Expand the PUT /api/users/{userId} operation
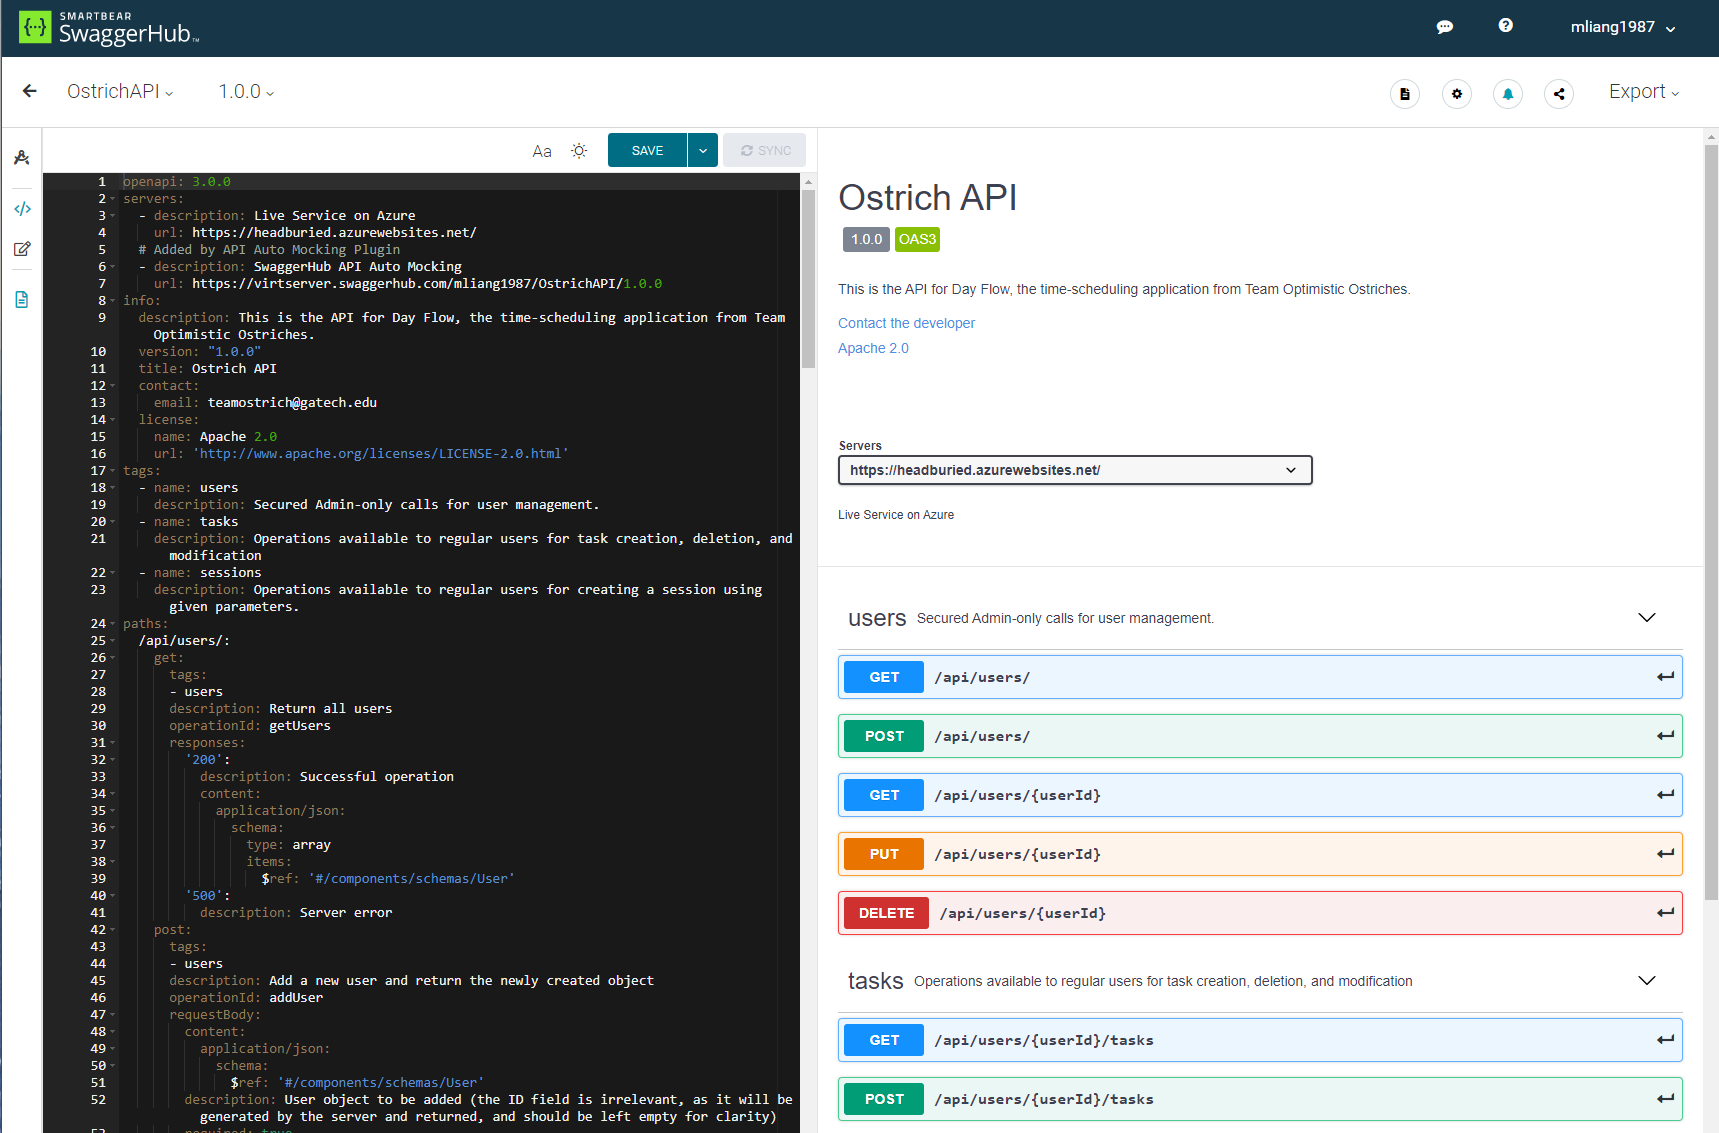The width and height of the screenshot is (1719, 1133). pyautogui.click(x=1260, y=854)
